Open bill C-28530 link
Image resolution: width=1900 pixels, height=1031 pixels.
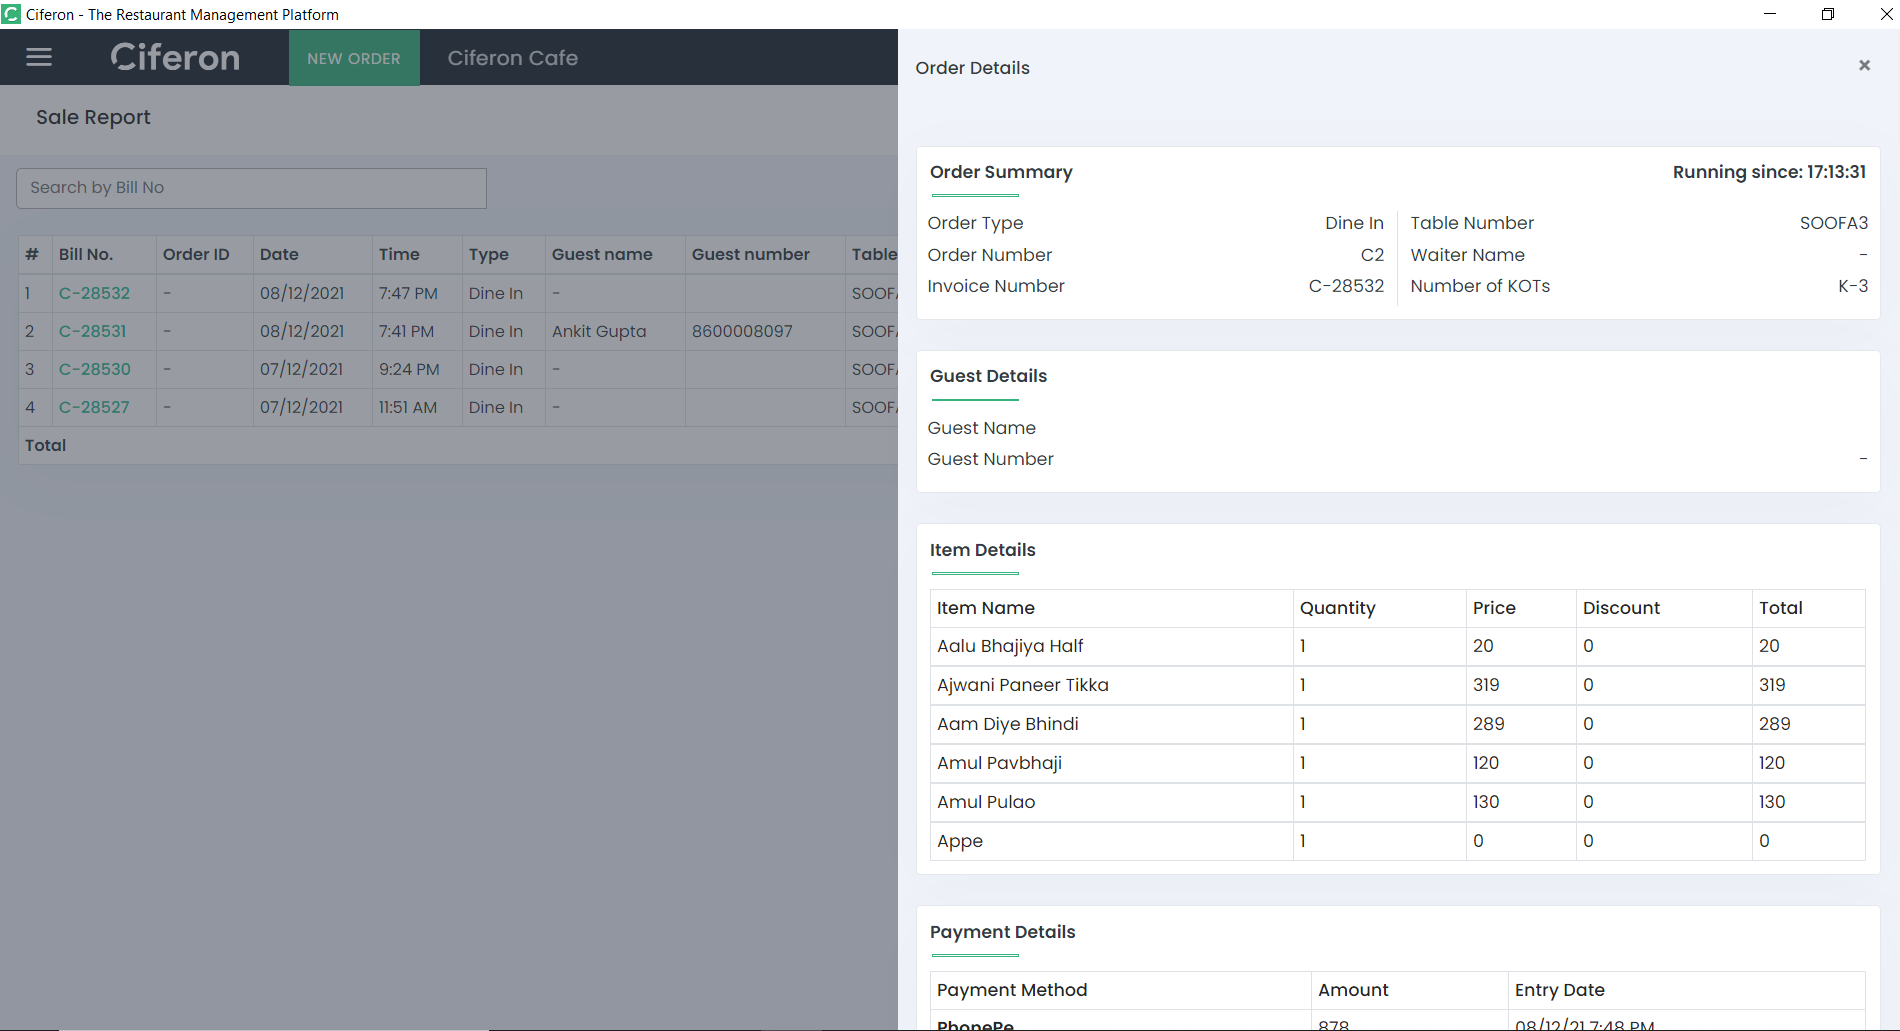click(94, 369)
